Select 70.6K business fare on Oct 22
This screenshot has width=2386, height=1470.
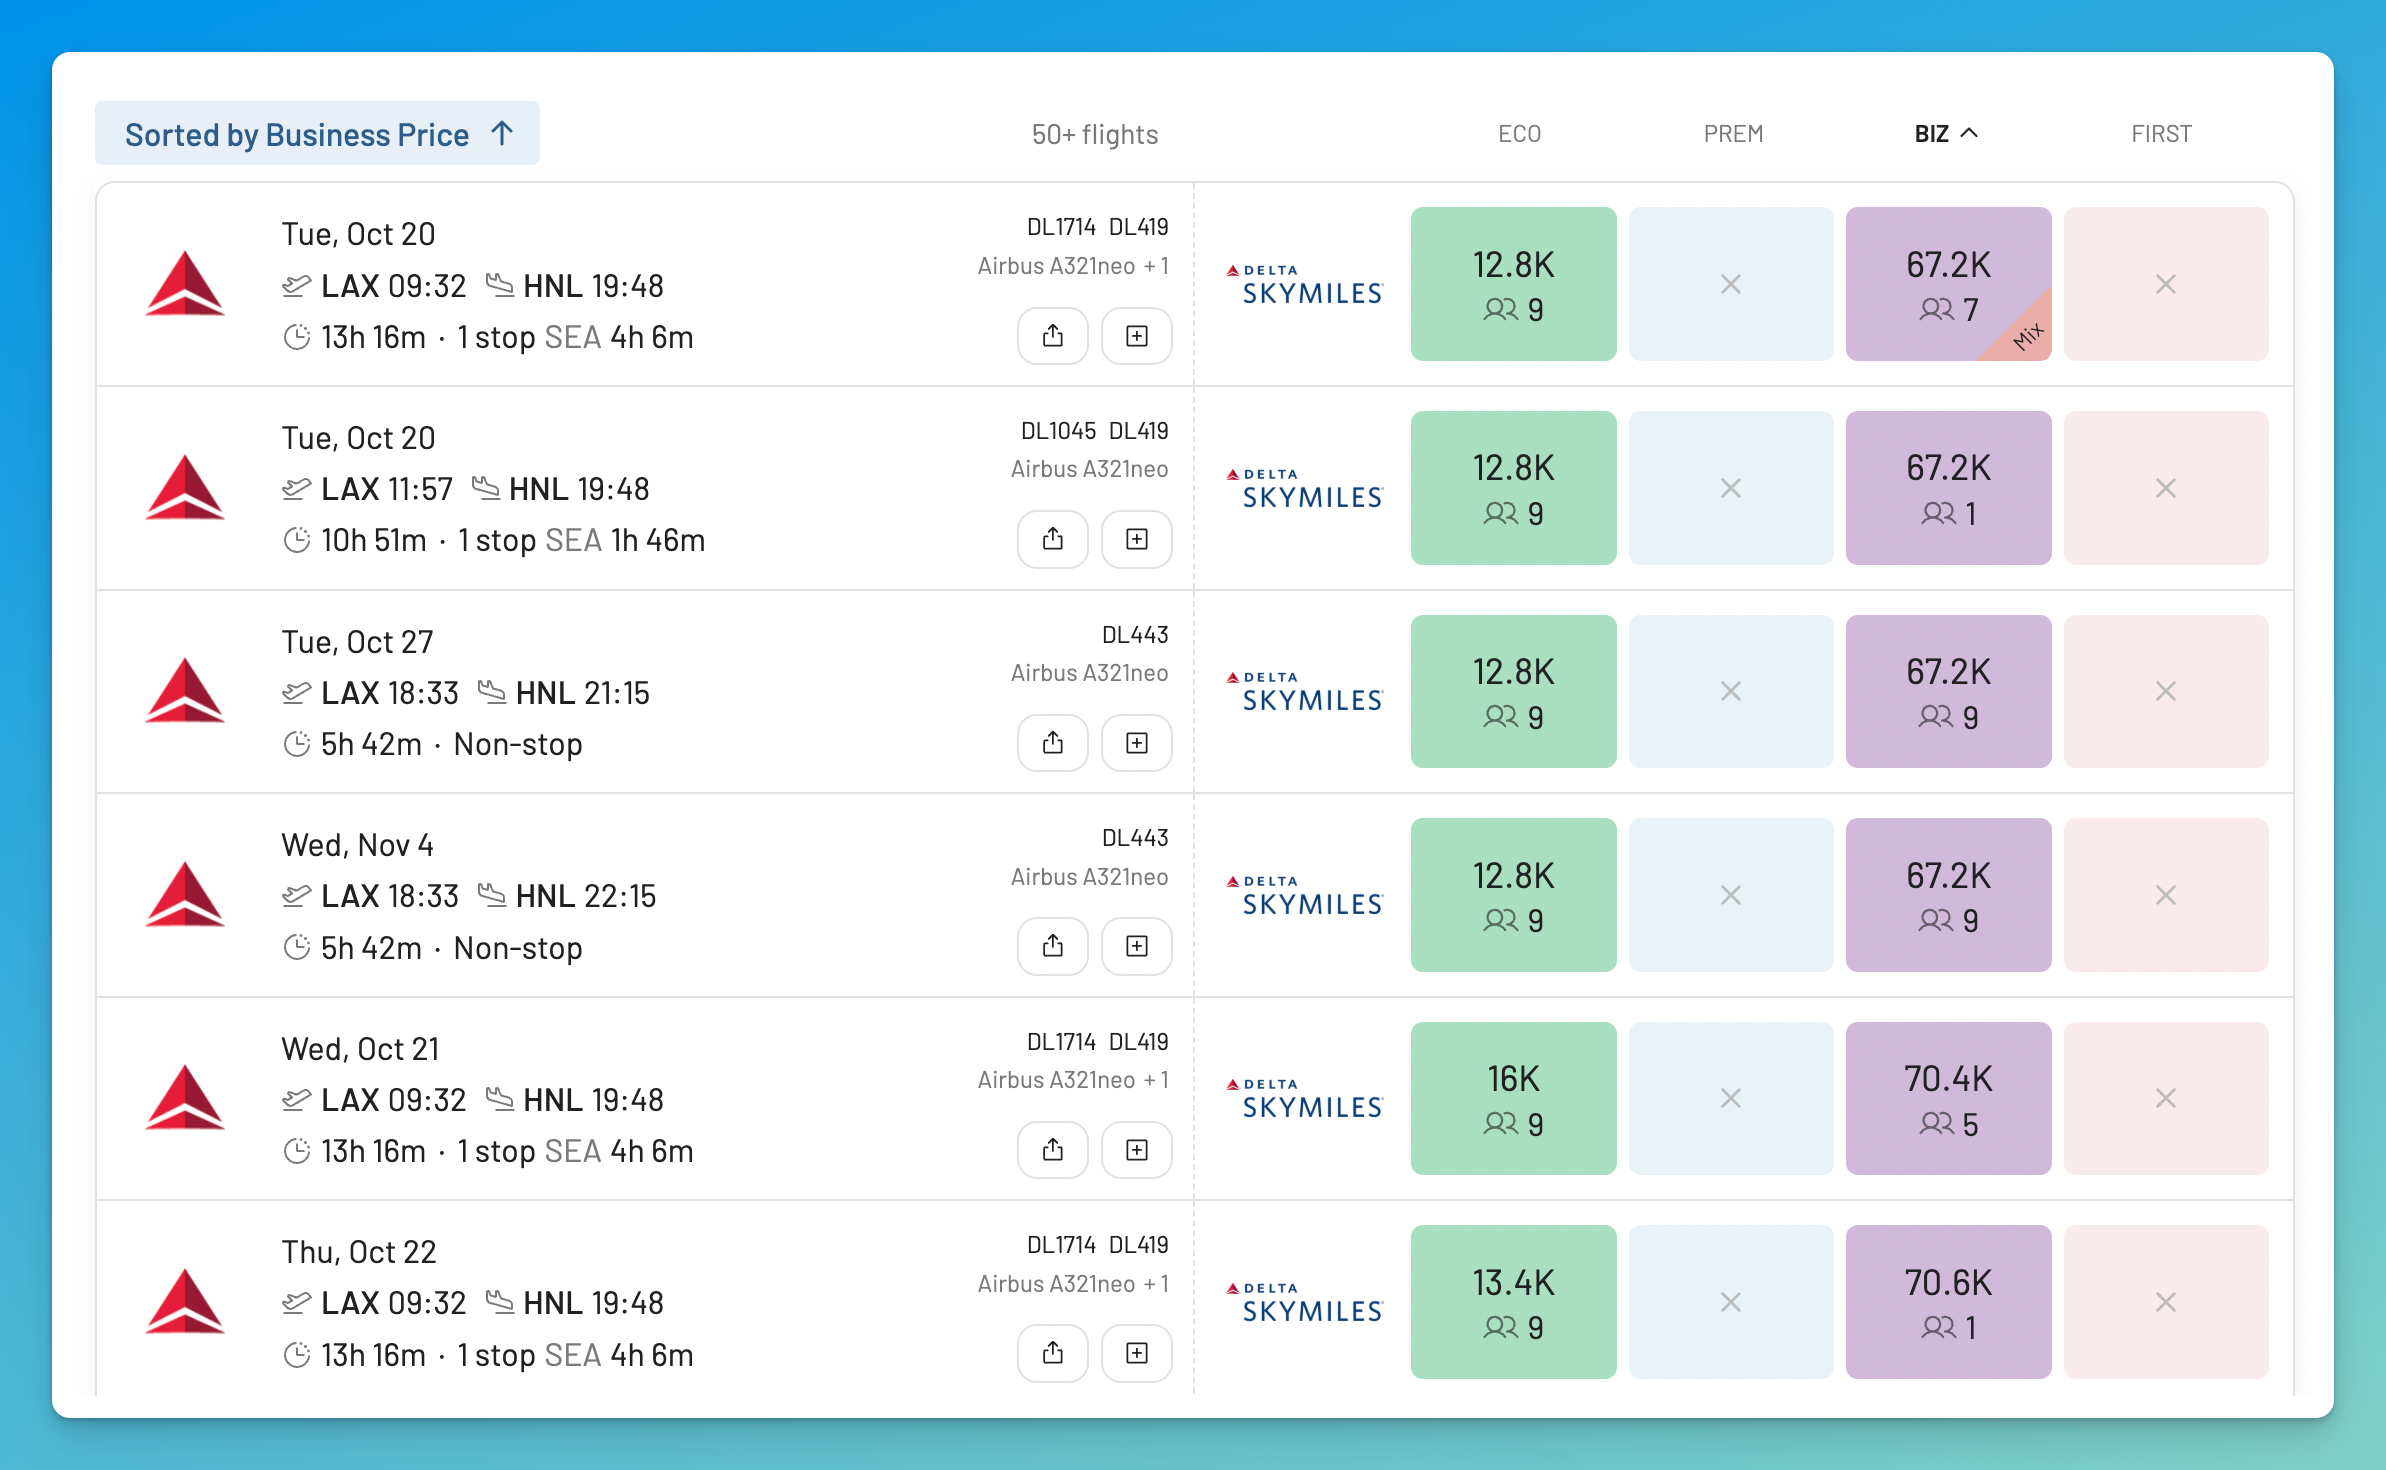tap(1948, 1302)
